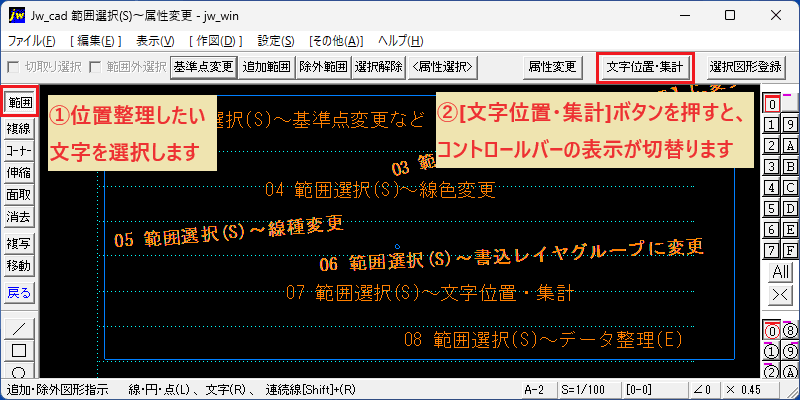The width and height of the screenshot is (800, 400).
Task: Toggle the 切取り選択 checkbox
Action: pyautogui.click(x=13, y=67)
